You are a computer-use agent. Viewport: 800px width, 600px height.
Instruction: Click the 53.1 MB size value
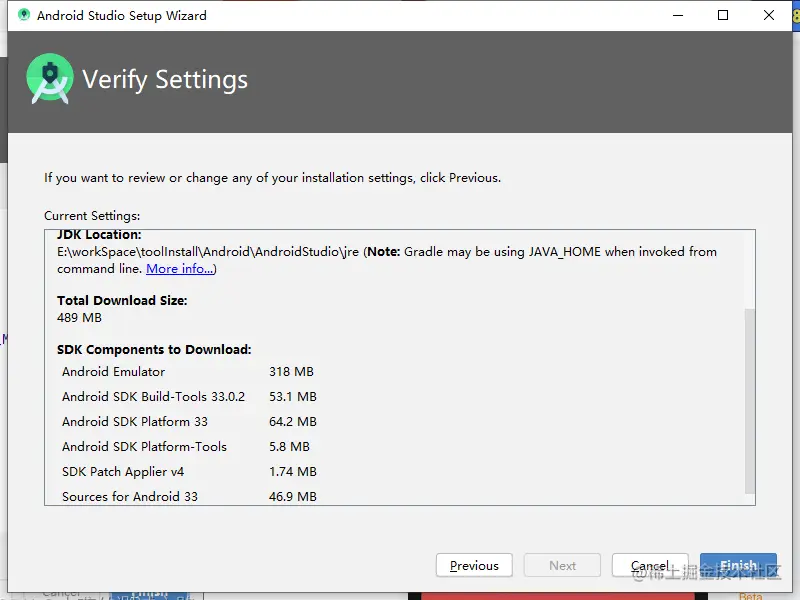293,396
